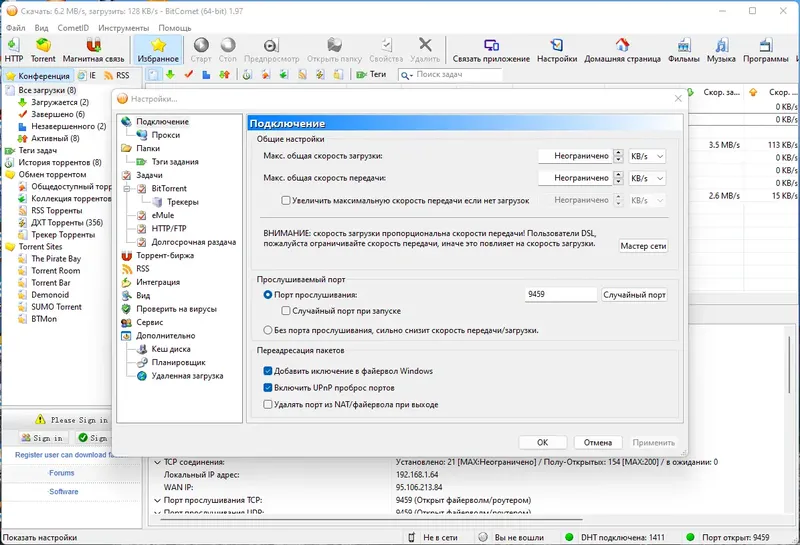Open the Файл menu
Image resolution: width=800 pixels, height=545 pixels.
point(15,28)
